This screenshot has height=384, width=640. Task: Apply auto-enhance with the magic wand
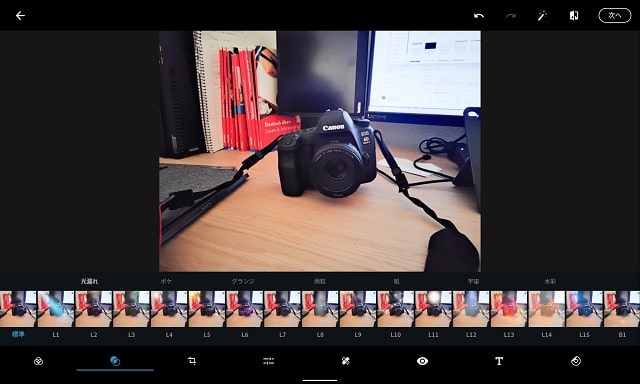(542, 16)
